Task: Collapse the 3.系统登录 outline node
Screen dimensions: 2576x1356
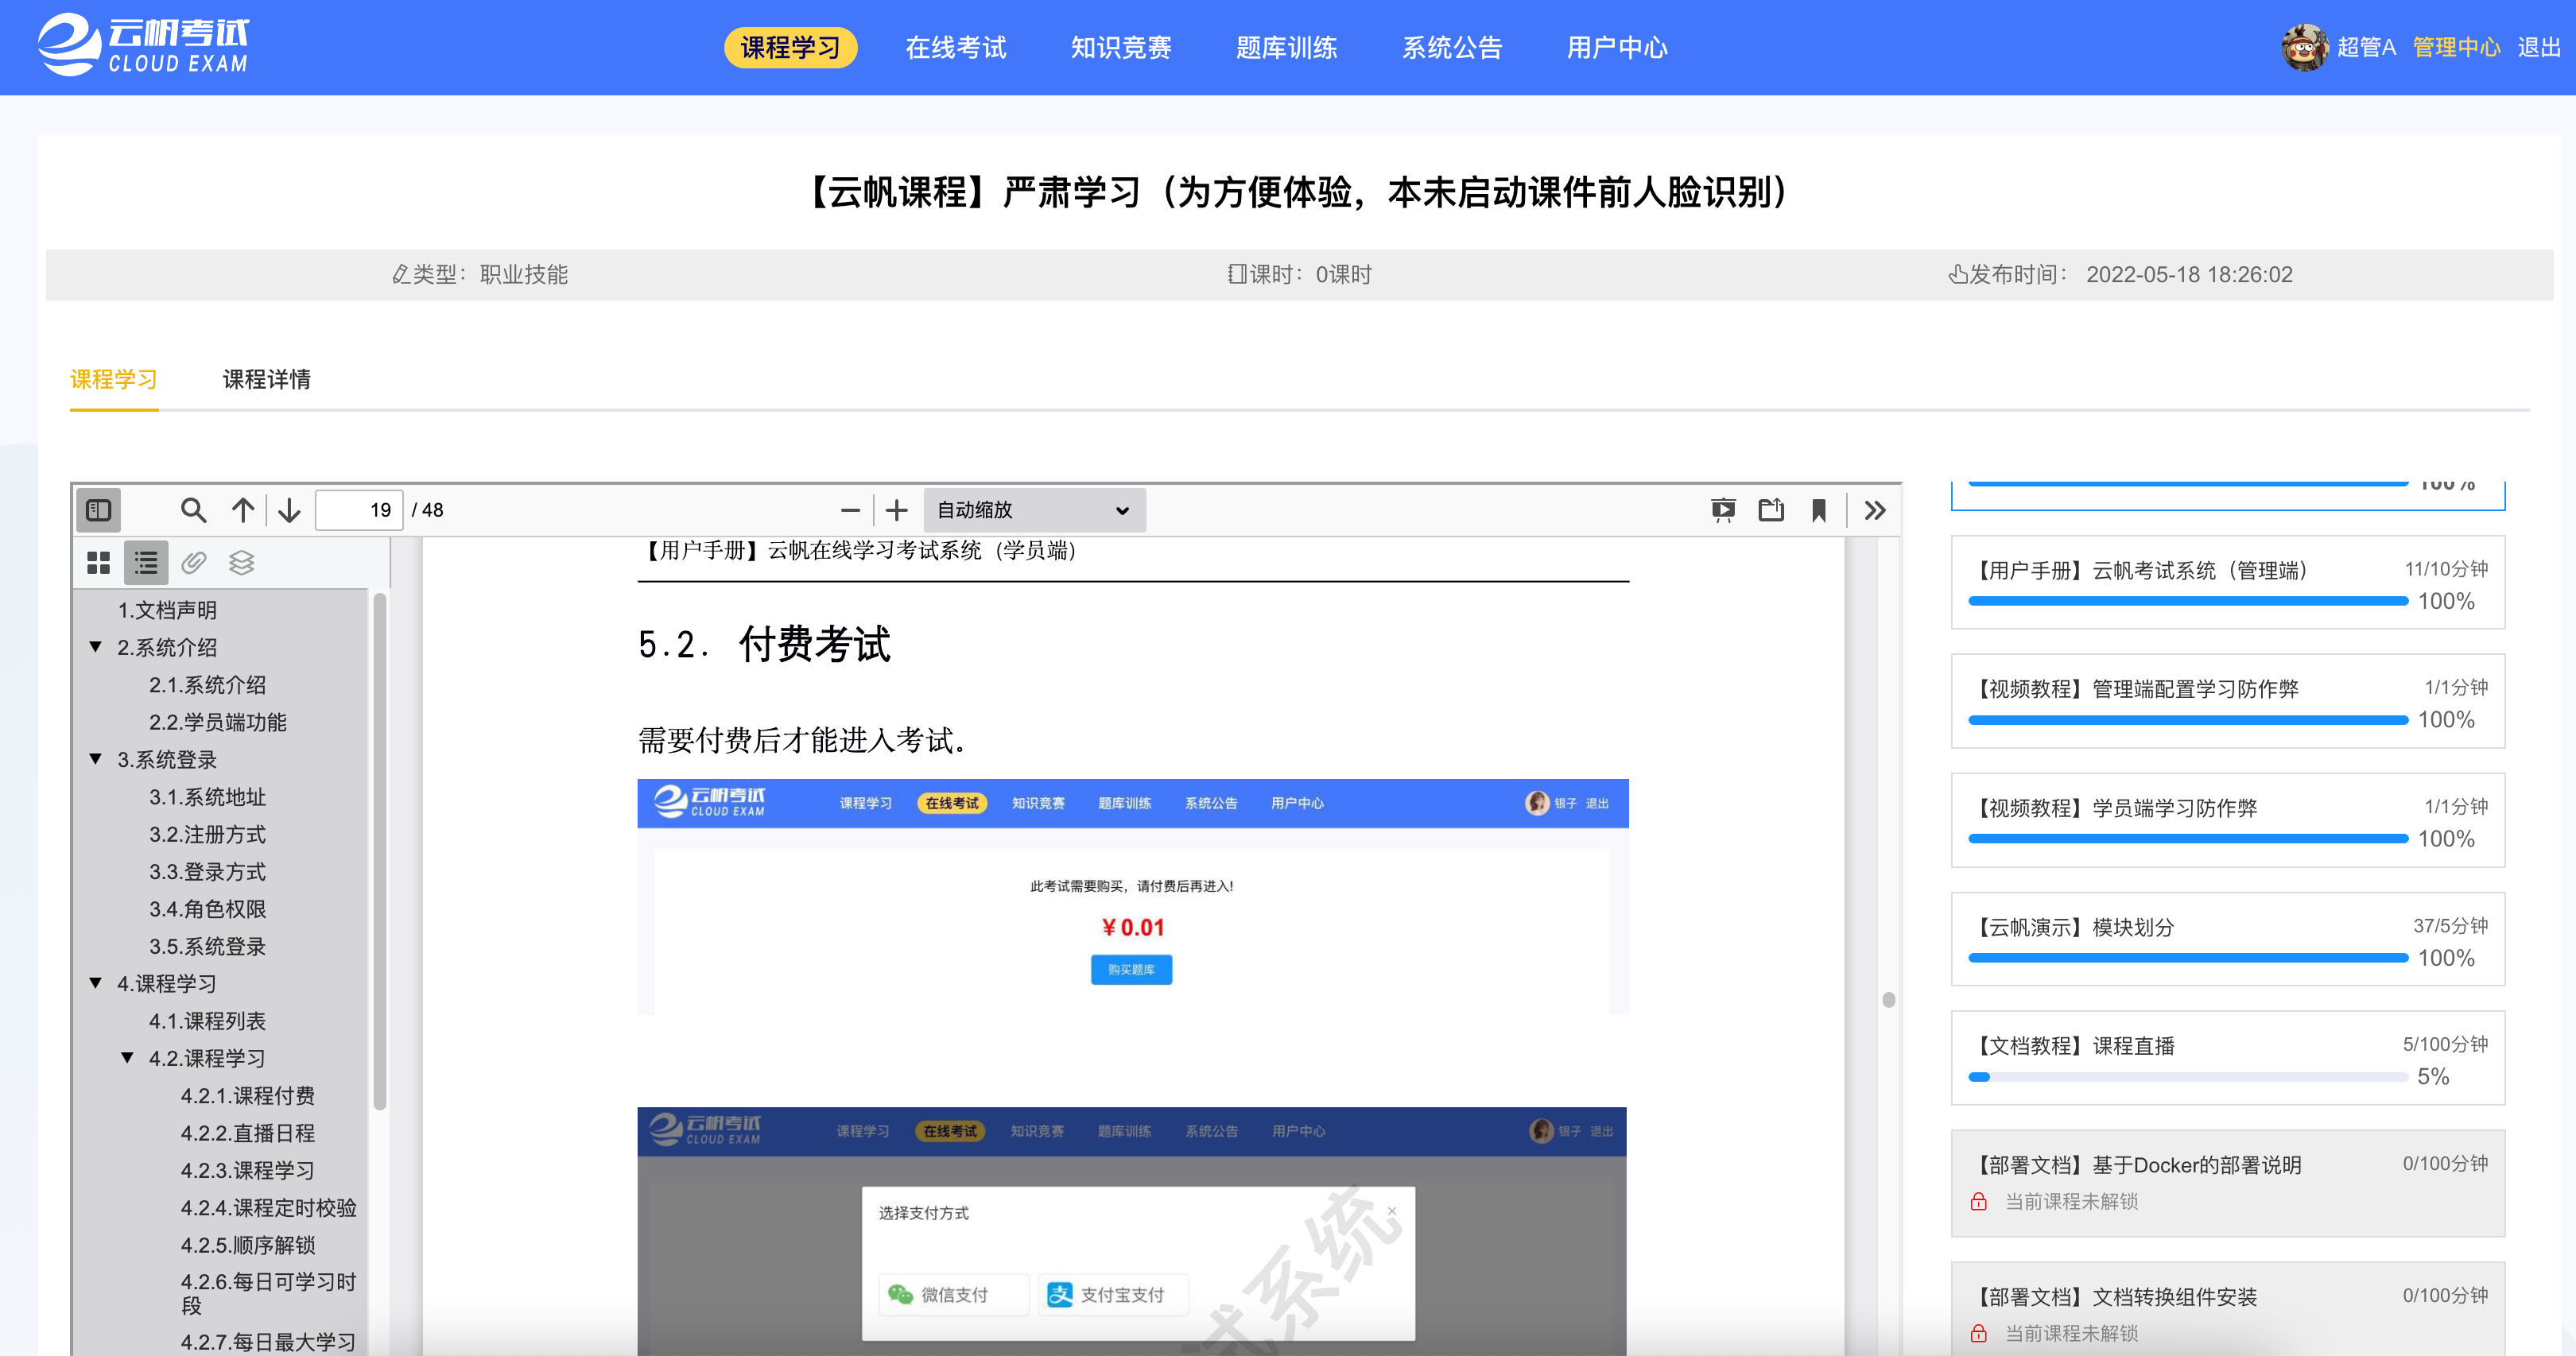Action: point(96,759)
